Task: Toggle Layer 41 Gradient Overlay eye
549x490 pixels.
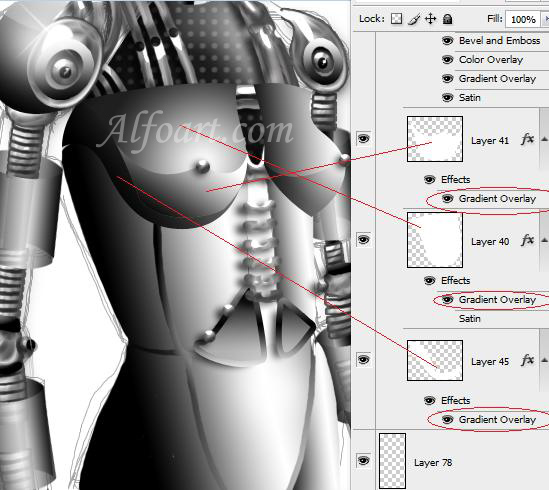Action: click(447, 199)
